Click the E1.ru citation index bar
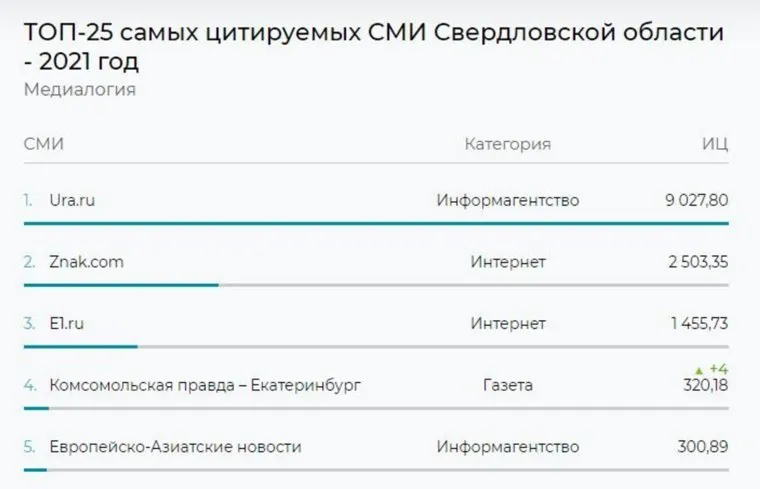Screen dimensions: 760x489 click(x=80, y=346)
